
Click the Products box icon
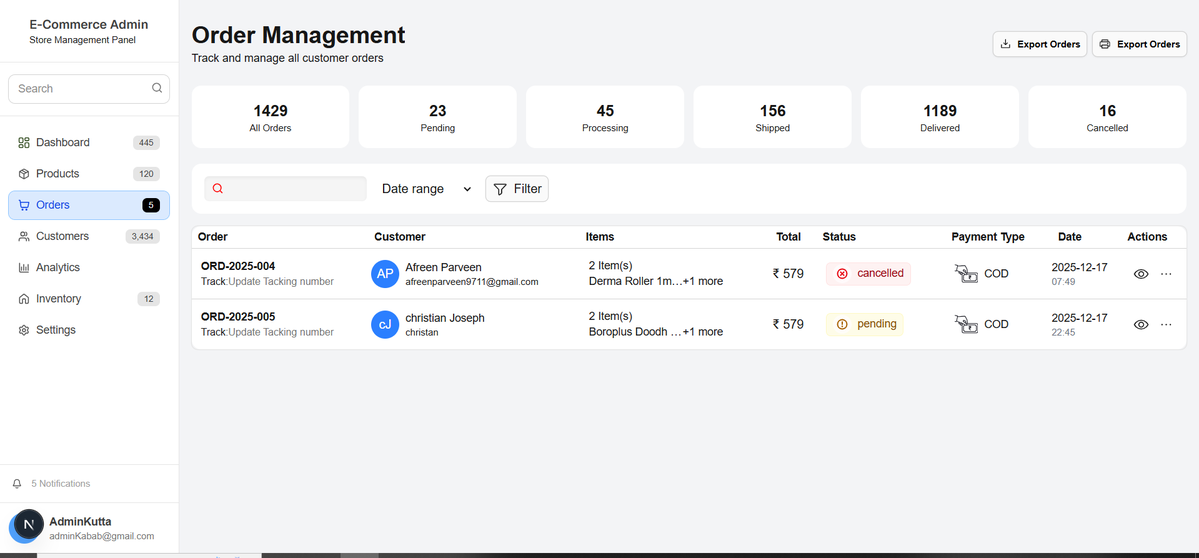(x=24, y=174)
